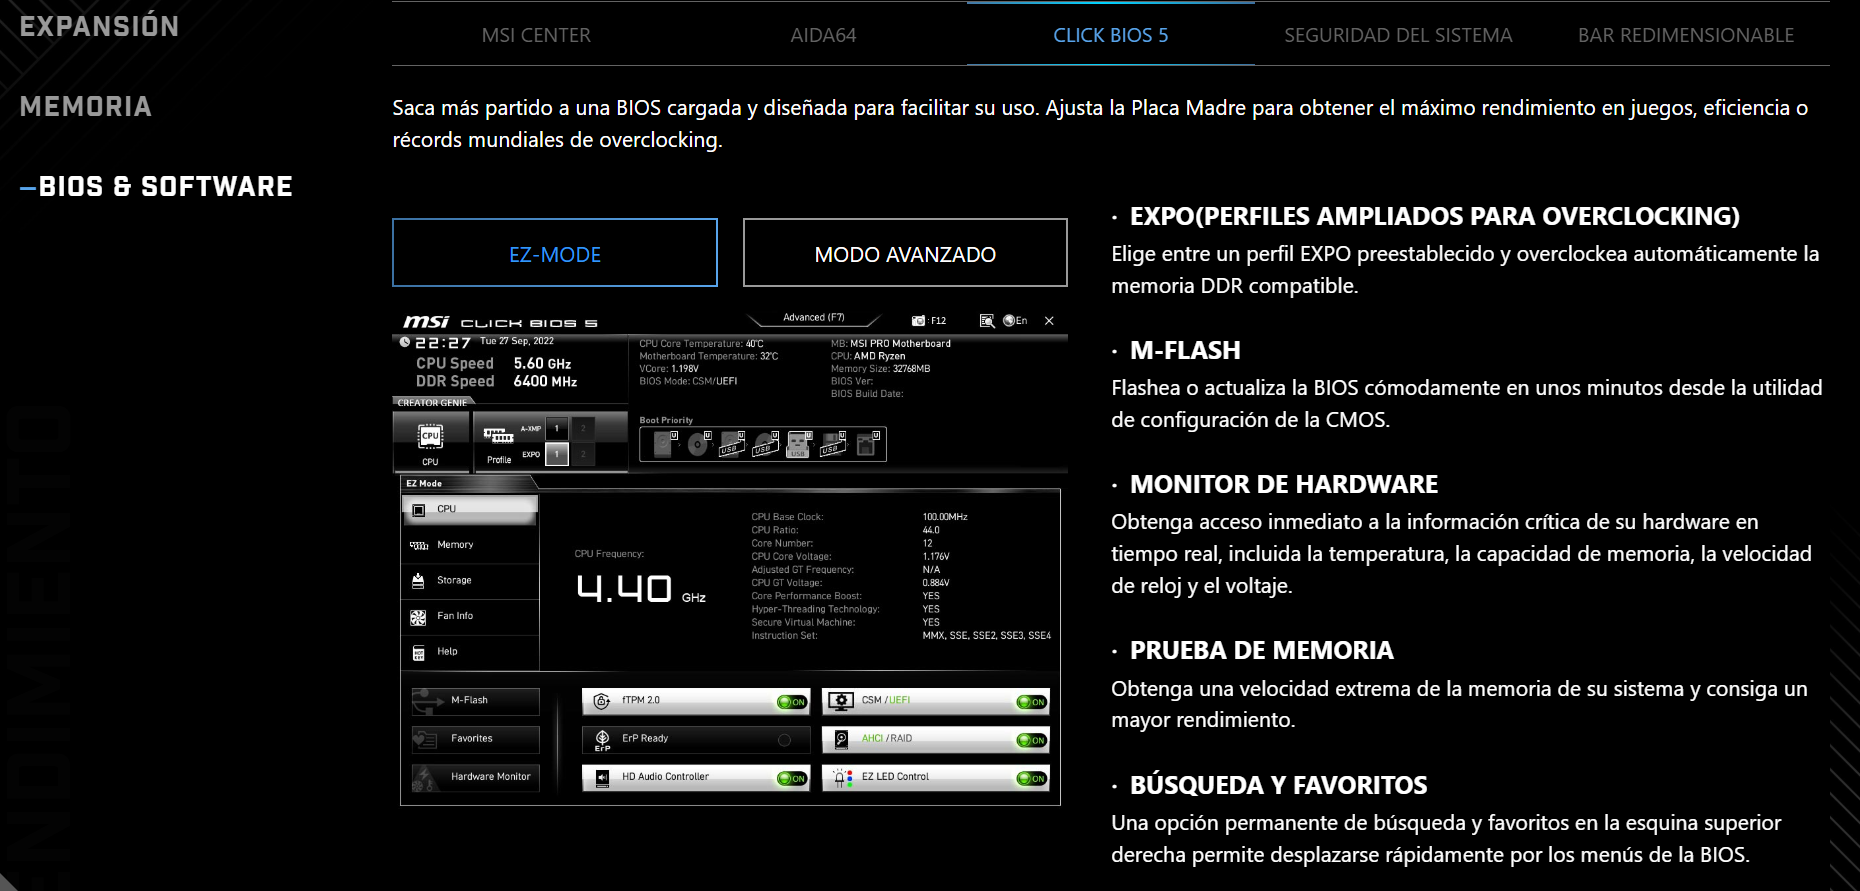This screenshot has width=1860, height=891.
Task: Click the MSI logo in the BIOS header
Action: coord(426,321)
